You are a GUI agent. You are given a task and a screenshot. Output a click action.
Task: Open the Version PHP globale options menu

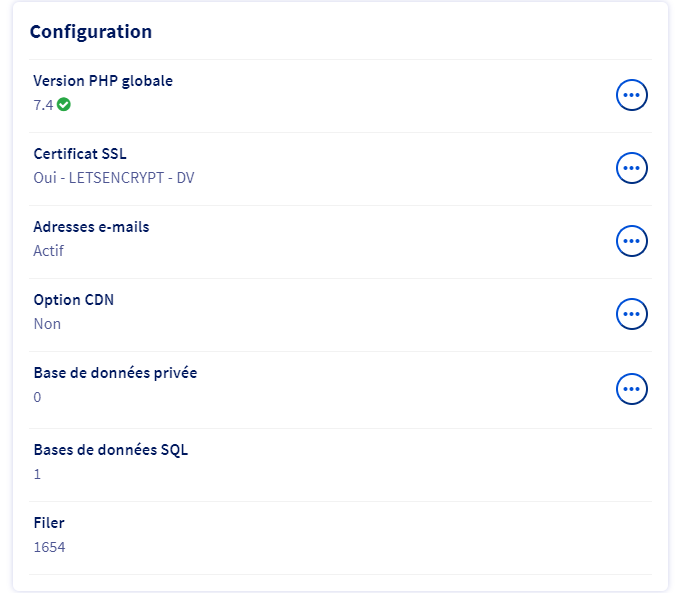click(631, 95)
